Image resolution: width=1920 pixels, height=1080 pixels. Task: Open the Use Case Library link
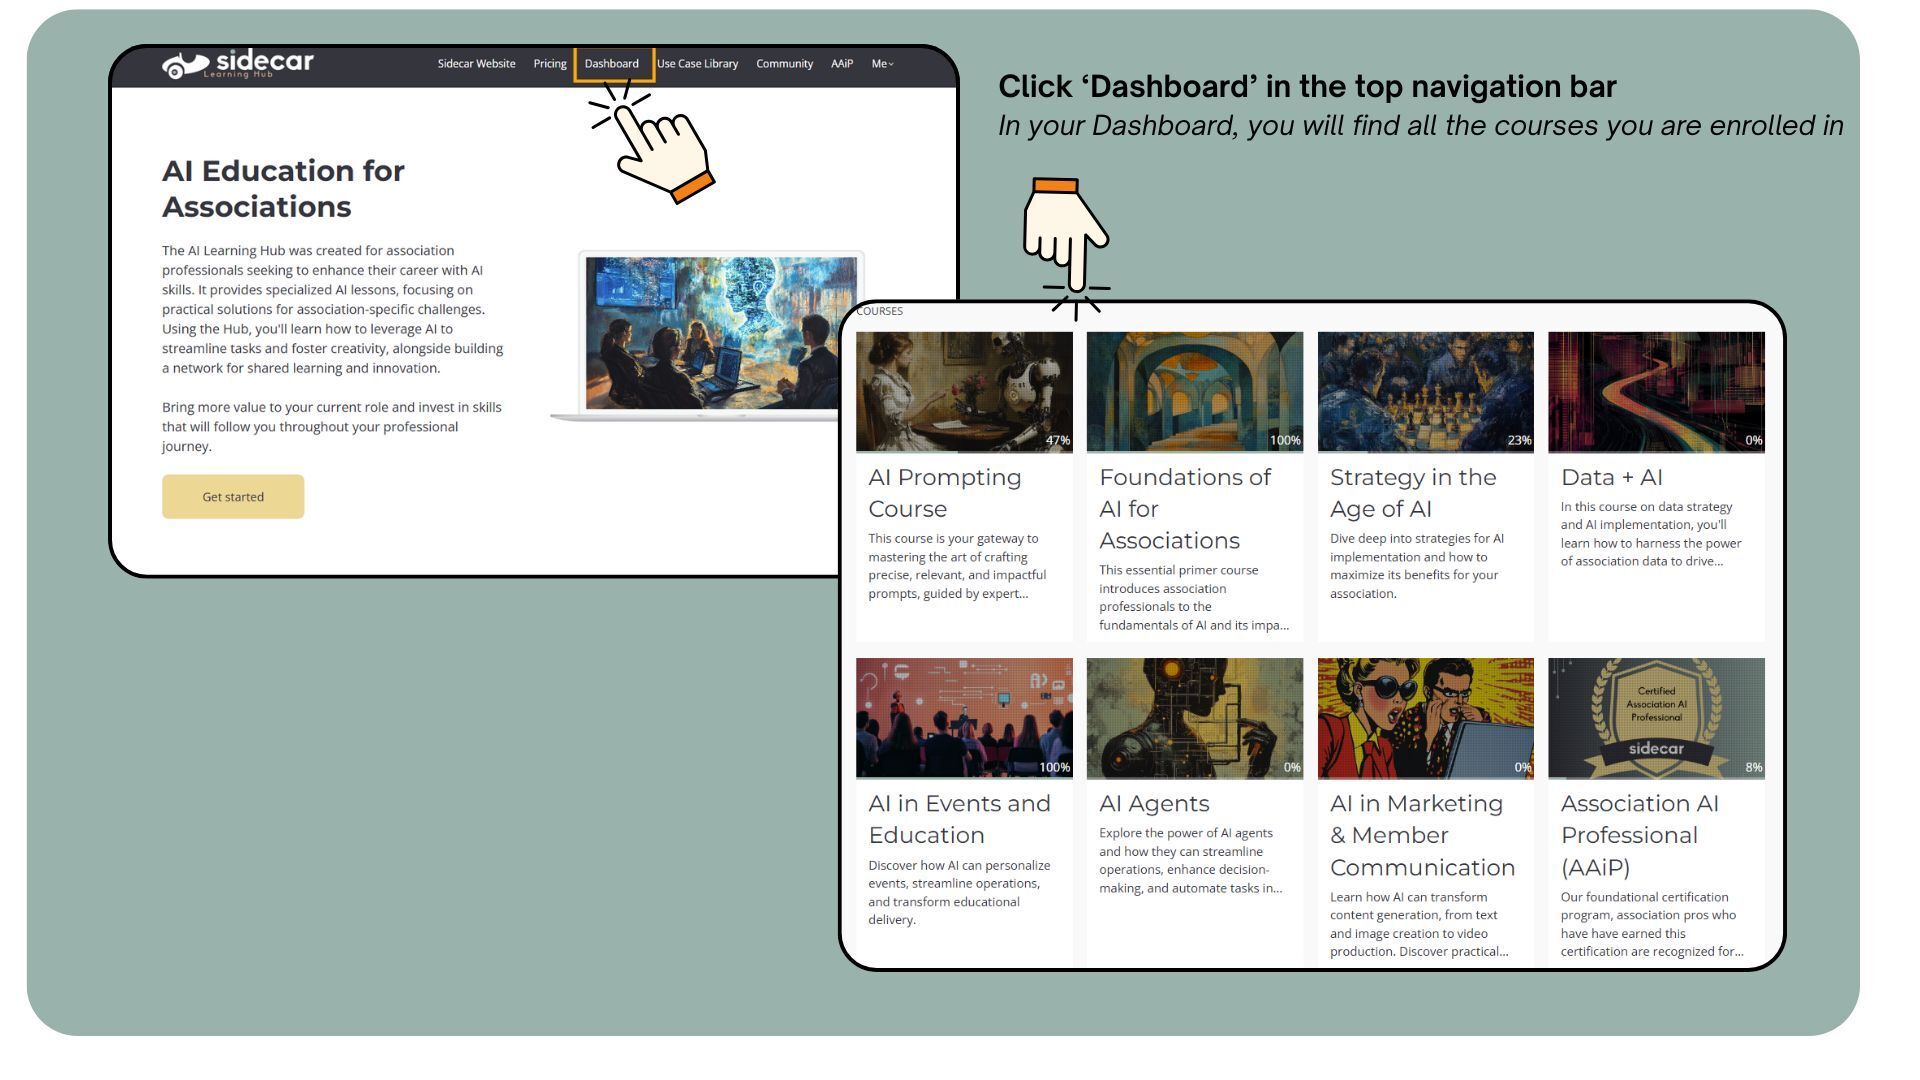click(697, 64)
